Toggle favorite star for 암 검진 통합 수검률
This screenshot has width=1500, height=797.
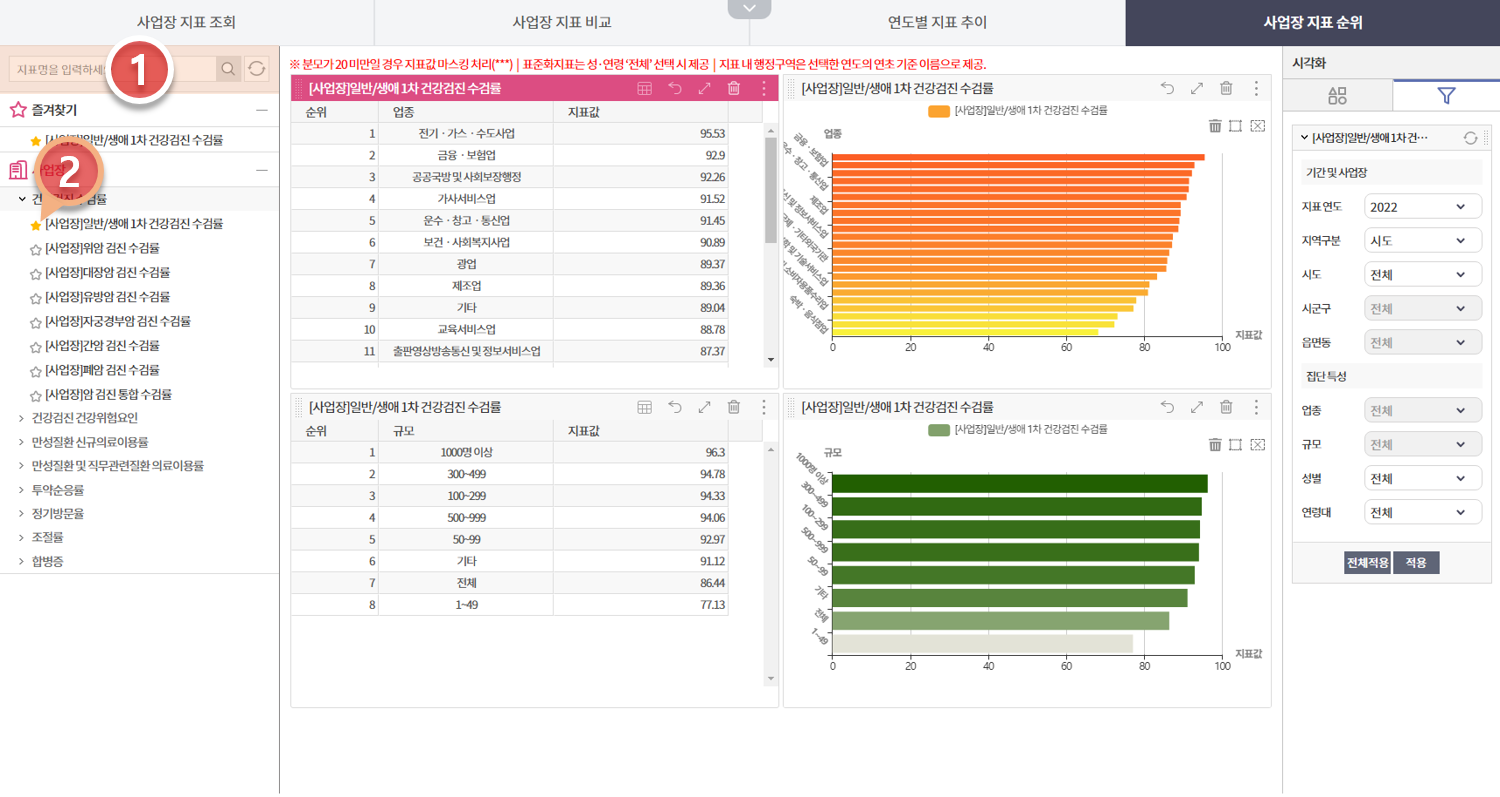click(36, 395)
